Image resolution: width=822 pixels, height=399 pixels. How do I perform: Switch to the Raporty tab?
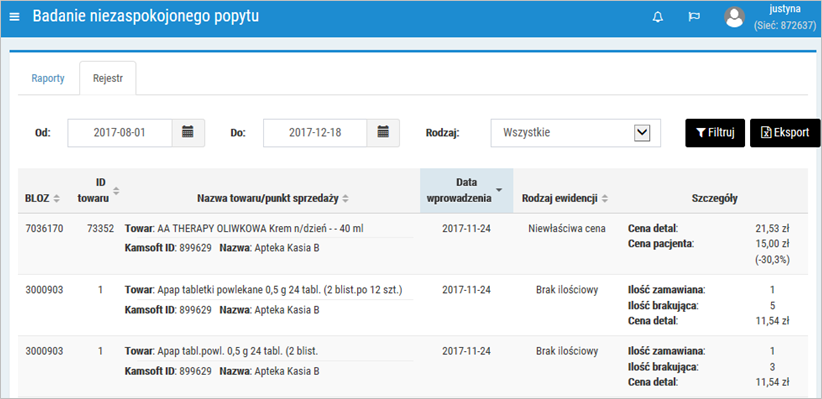point(48,79)
